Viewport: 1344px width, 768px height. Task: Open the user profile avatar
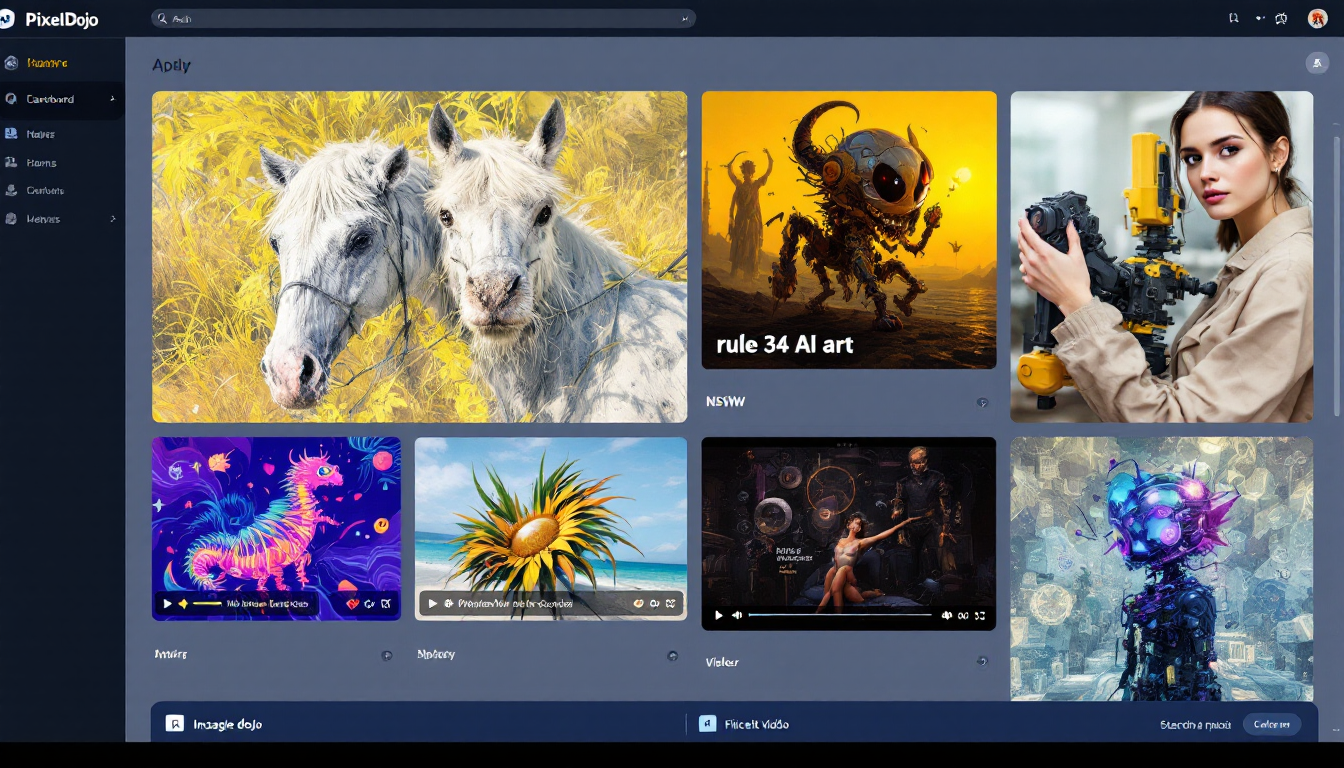(1317, 18)
